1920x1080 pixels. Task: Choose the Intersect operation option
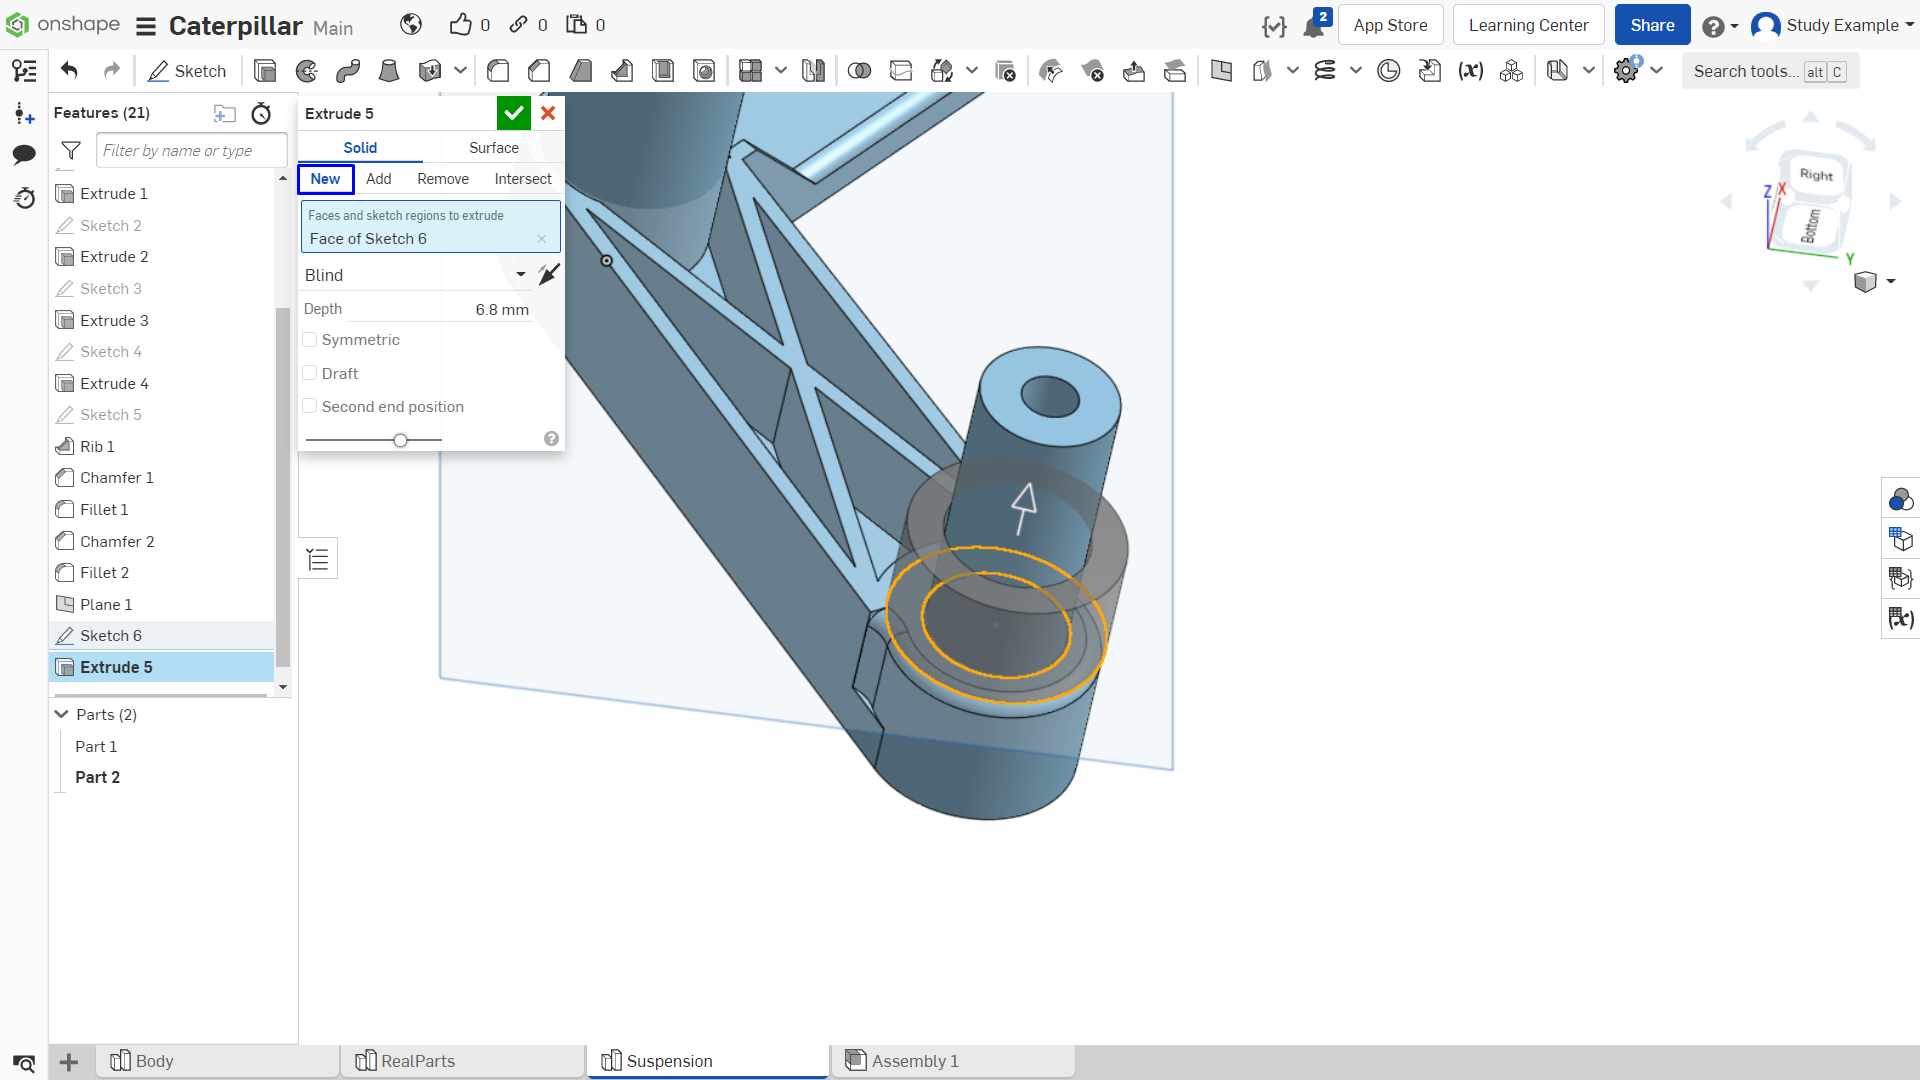tap(523, 179)
